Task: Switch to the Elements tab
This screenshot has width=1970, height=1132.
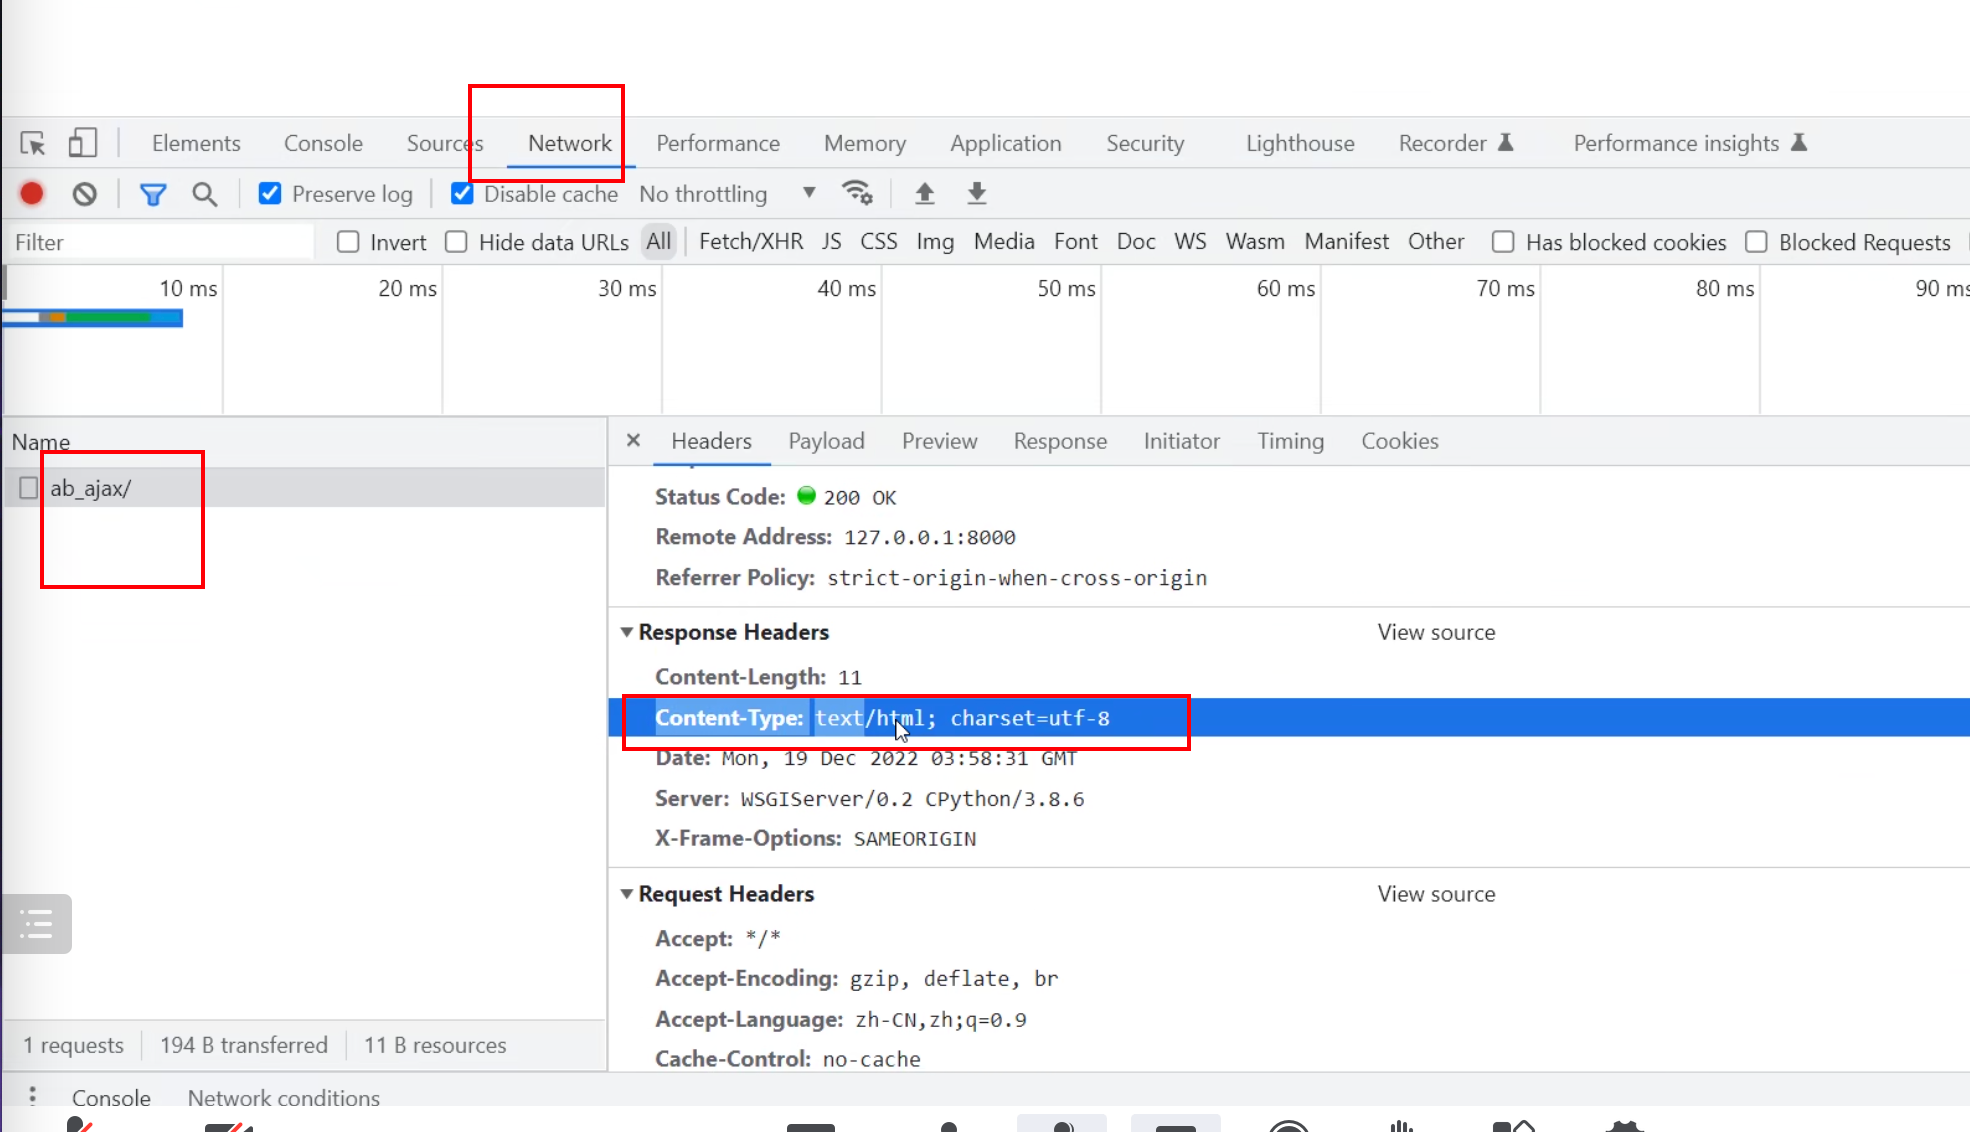Action: (x=196, y=143)
